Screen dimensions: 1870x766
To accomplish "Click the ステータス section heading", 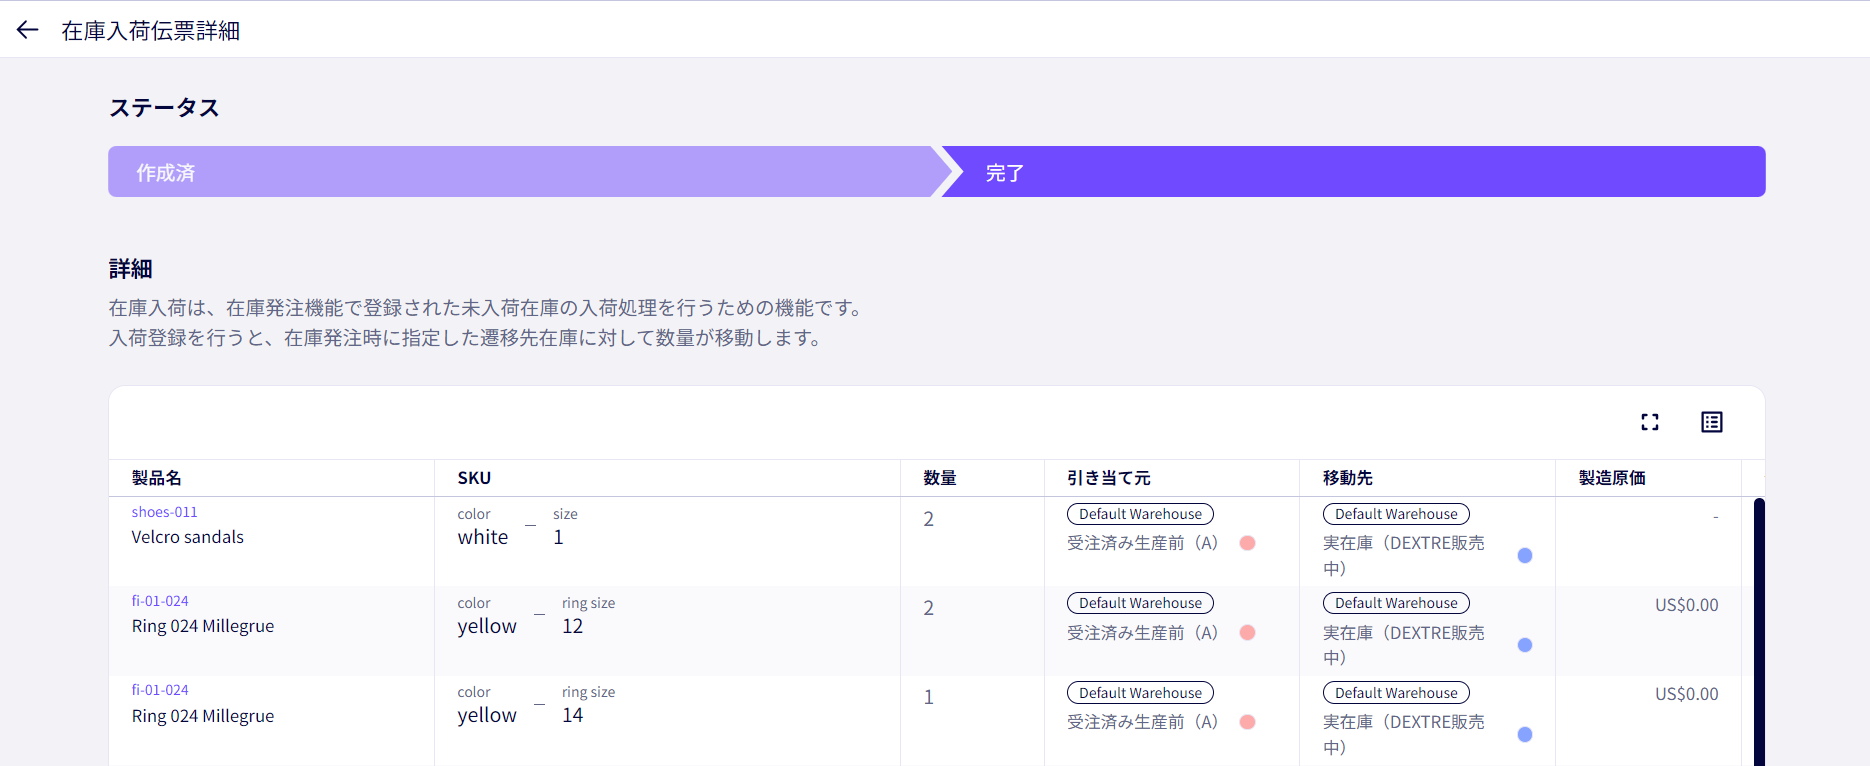I will (x=164, y=108).
